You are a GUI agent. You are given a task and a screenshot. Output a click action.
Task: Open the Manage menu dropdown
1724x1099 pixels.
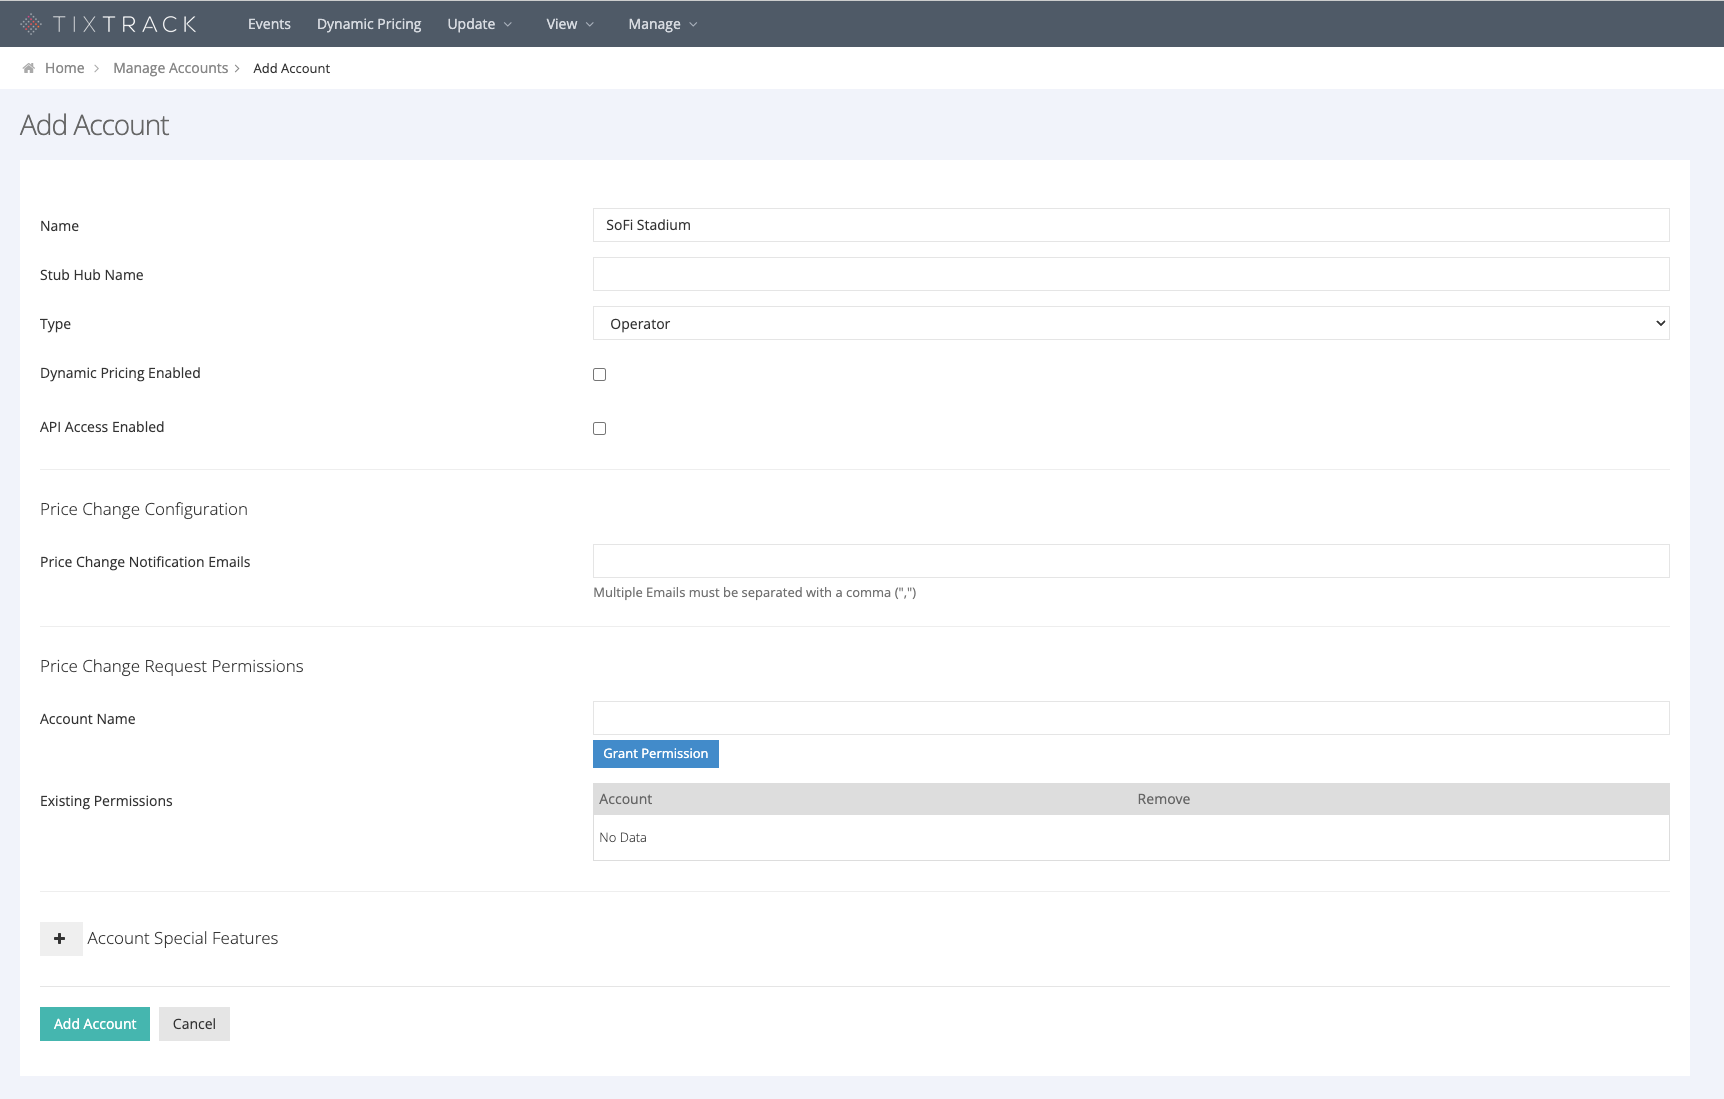click(x=662, y=23)
